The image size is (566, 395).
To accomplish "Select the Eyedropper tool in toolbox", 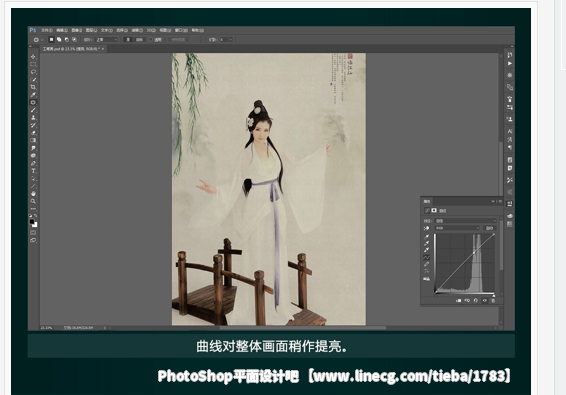I will click(x=33, y=95).
